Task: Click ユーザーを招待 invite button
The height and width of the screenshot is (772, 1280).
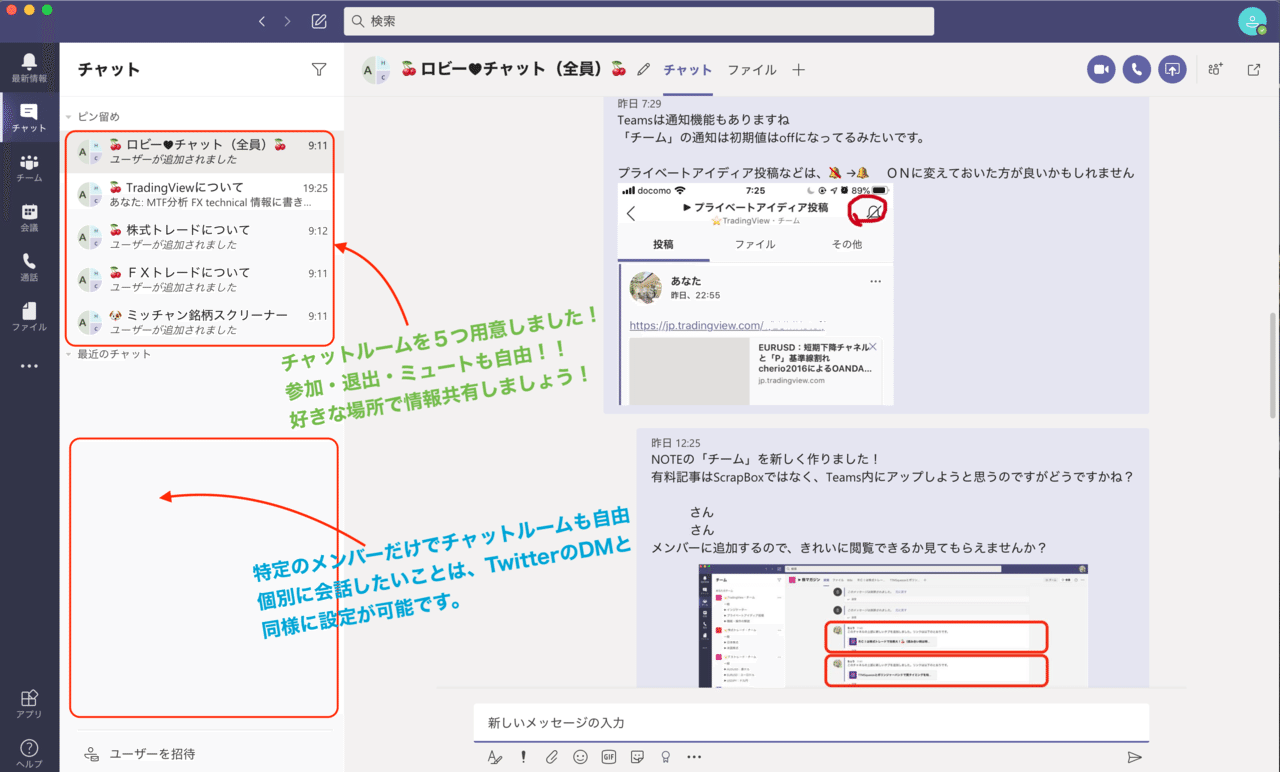Action: coord(140,754)
